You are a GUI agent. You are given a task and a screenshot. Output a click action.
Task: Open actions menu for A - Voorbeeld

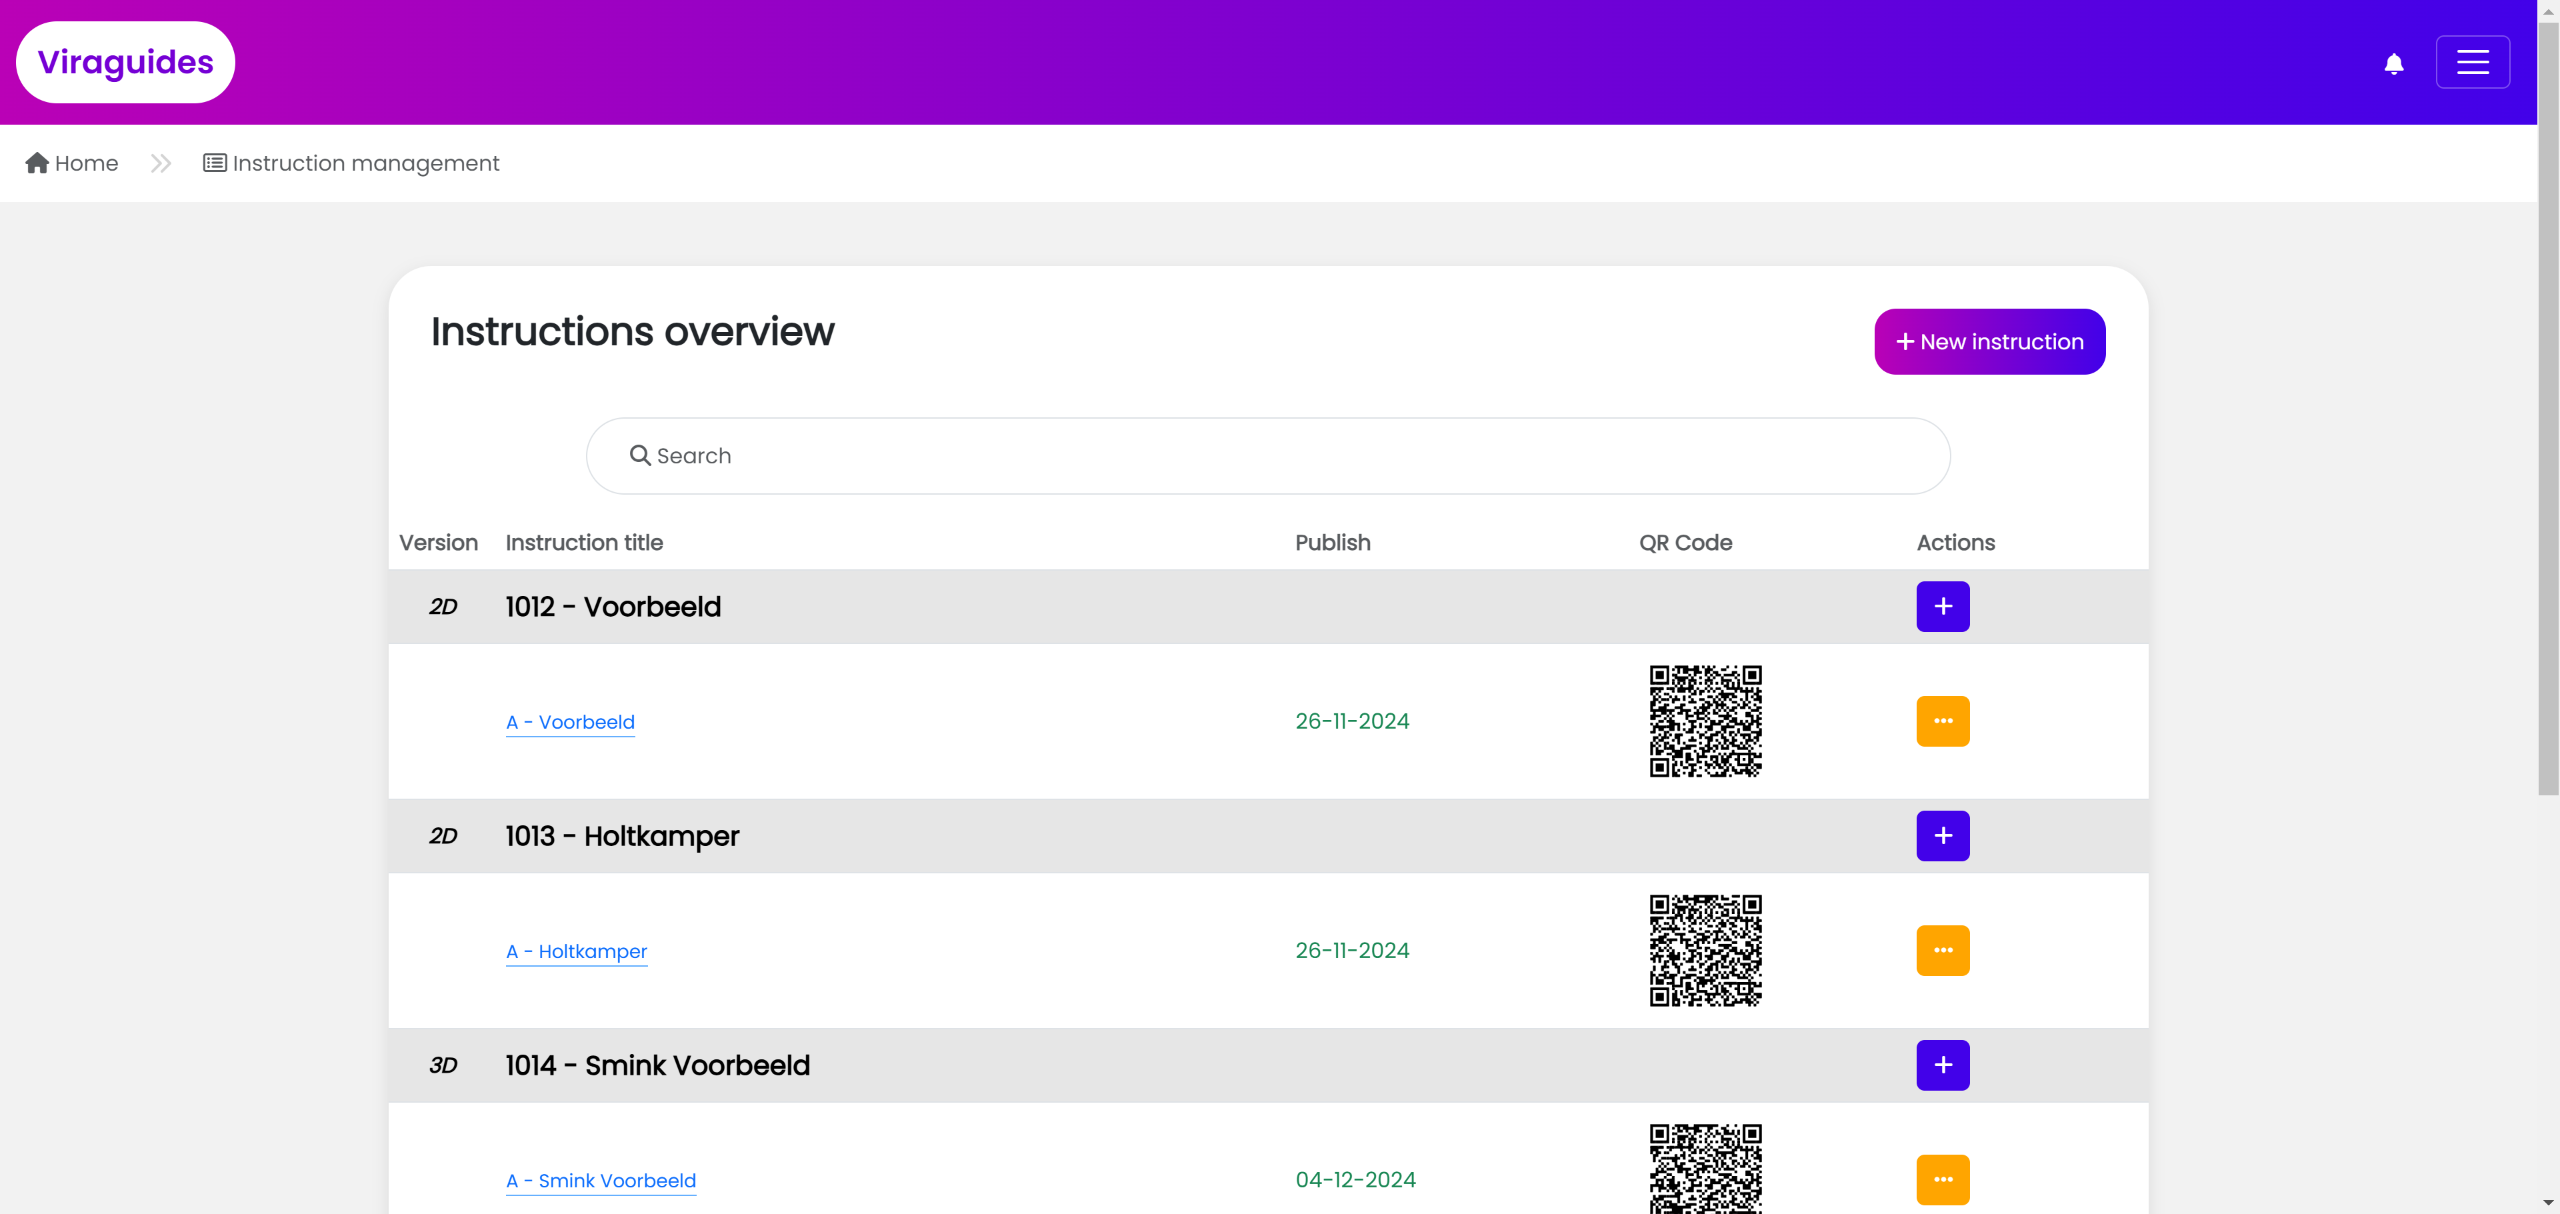1942,721
